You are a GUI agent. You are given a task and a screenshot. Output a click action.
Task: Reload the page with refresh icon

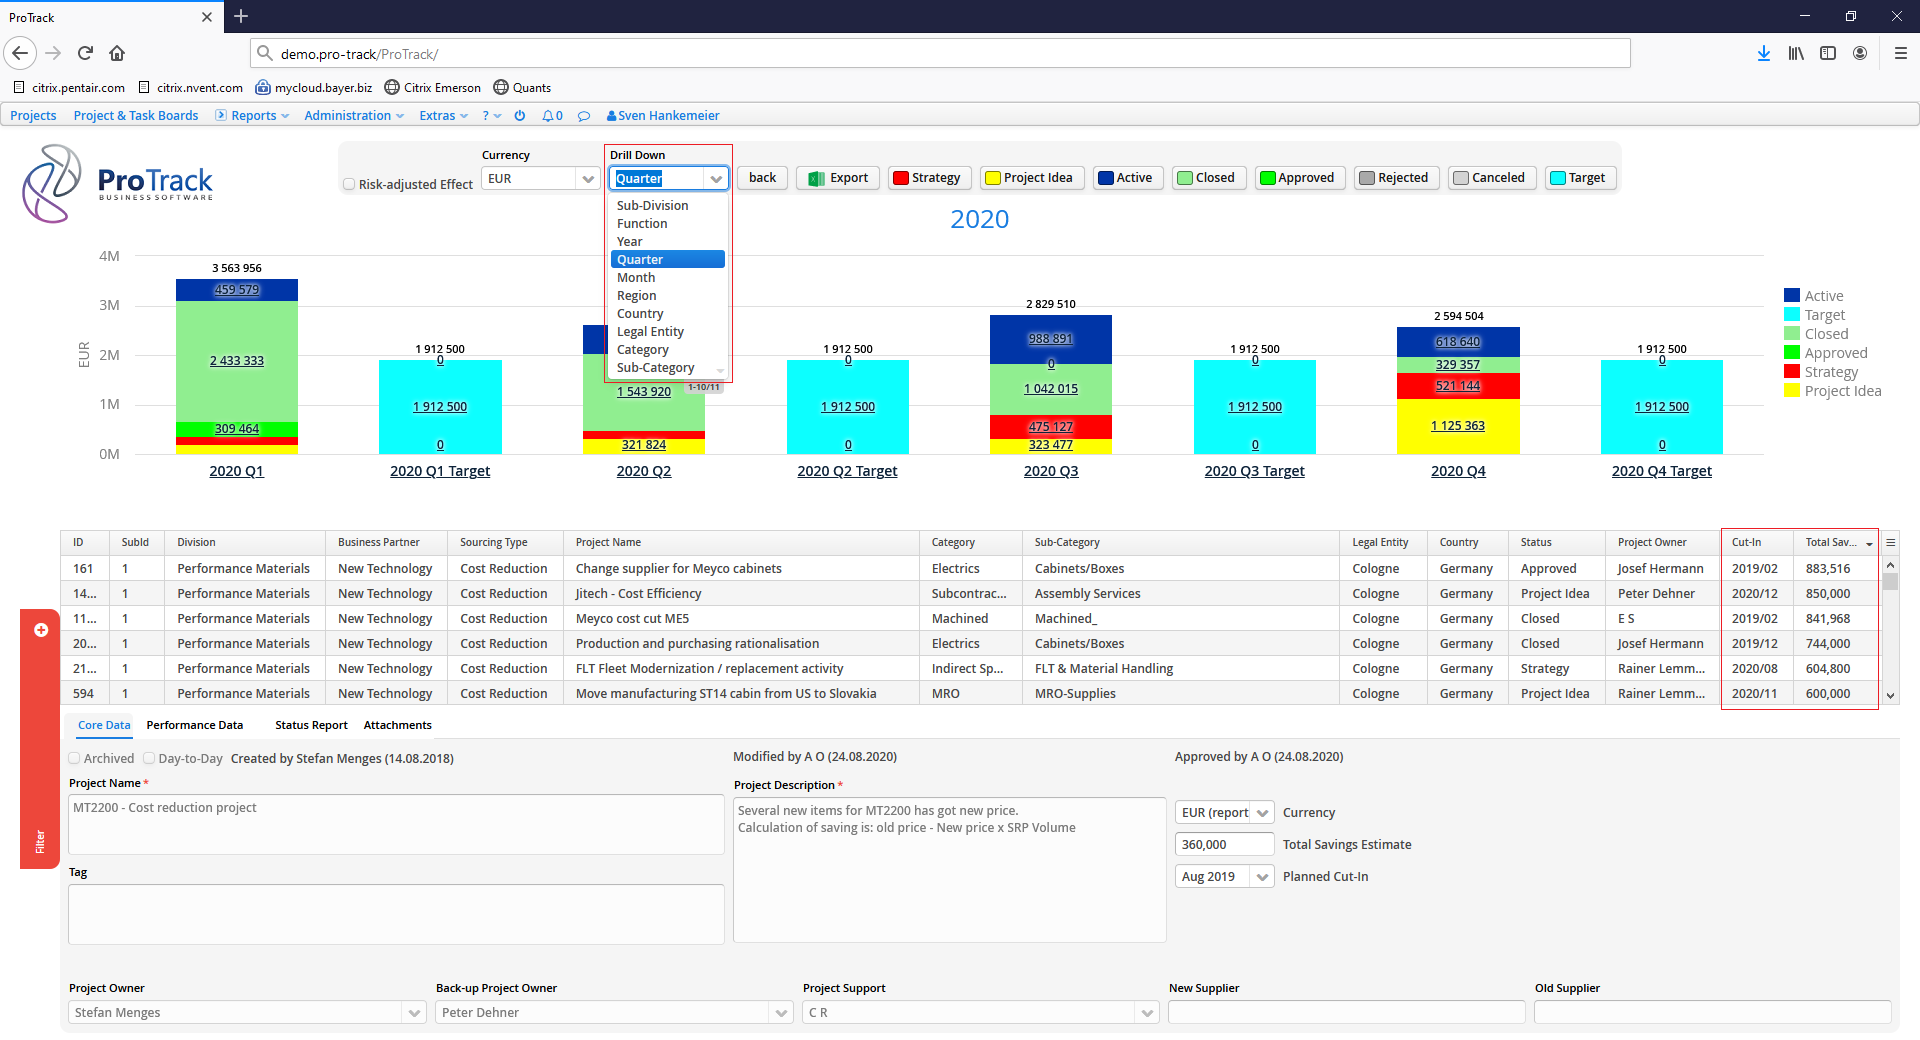[85, 54]
